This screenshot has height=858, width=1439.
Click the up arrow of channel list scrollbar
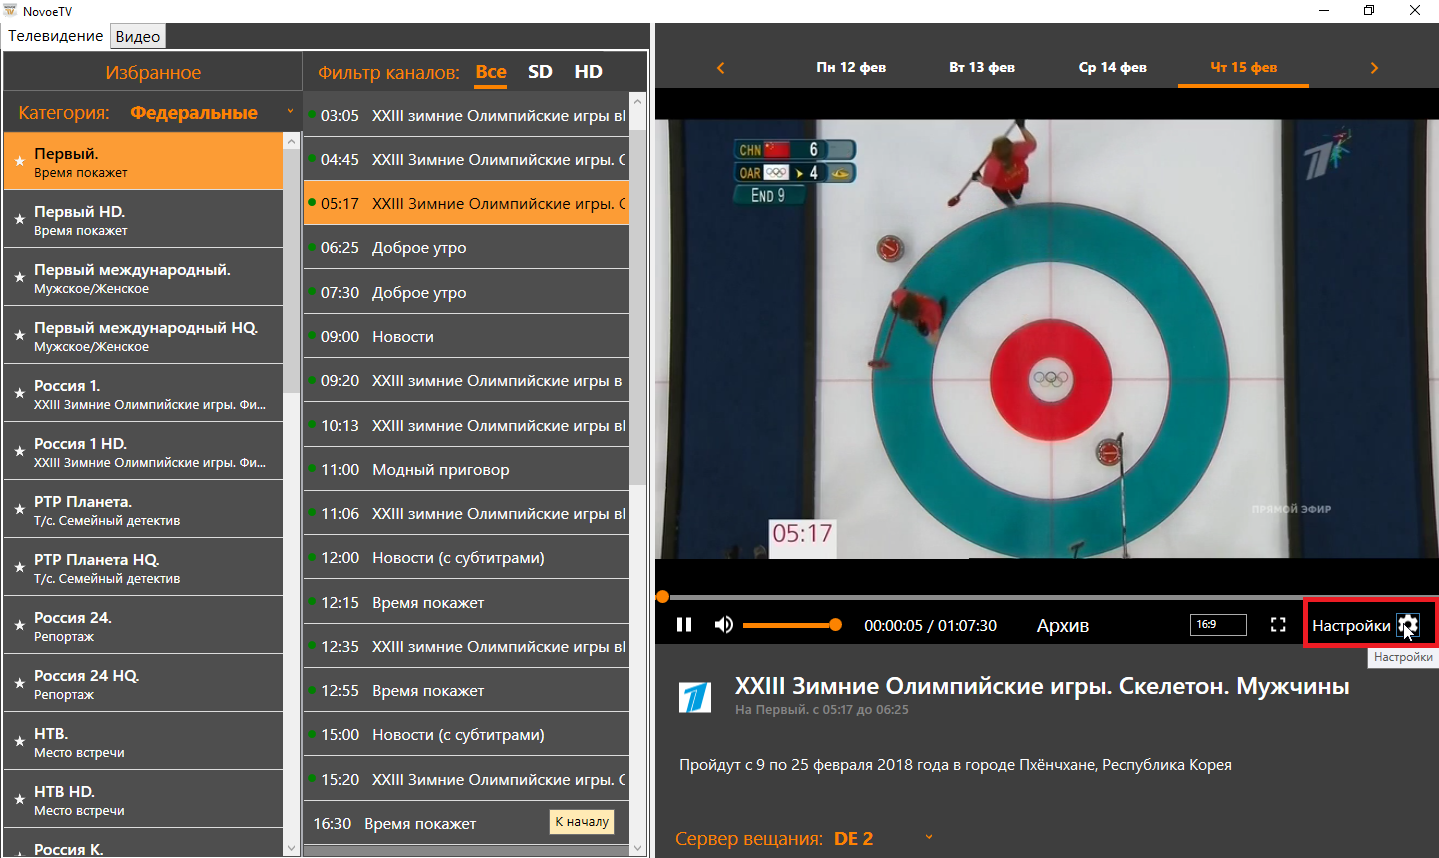point(291,141)
